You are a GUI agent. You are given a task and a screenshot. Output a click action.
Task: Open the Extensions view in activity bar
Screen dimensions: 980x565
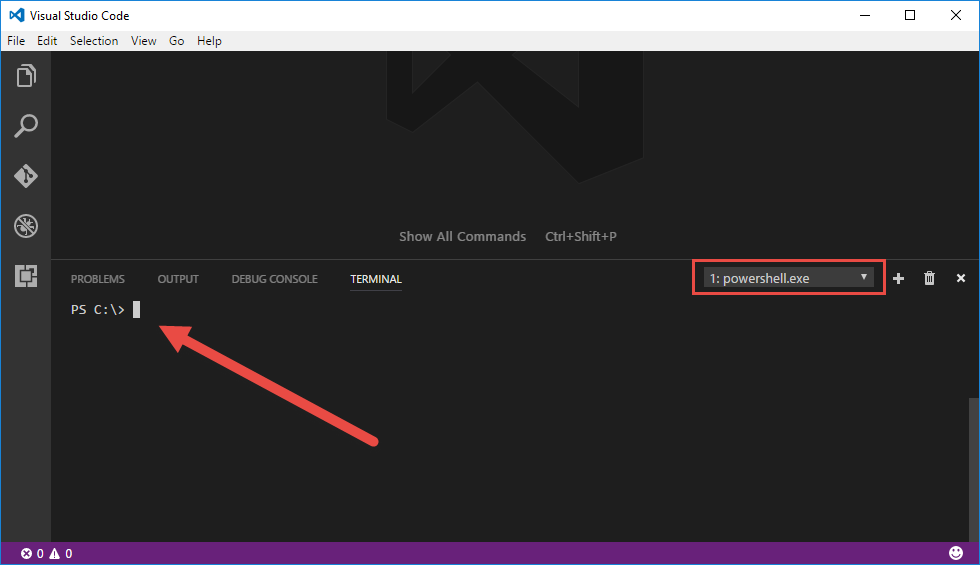26,276
